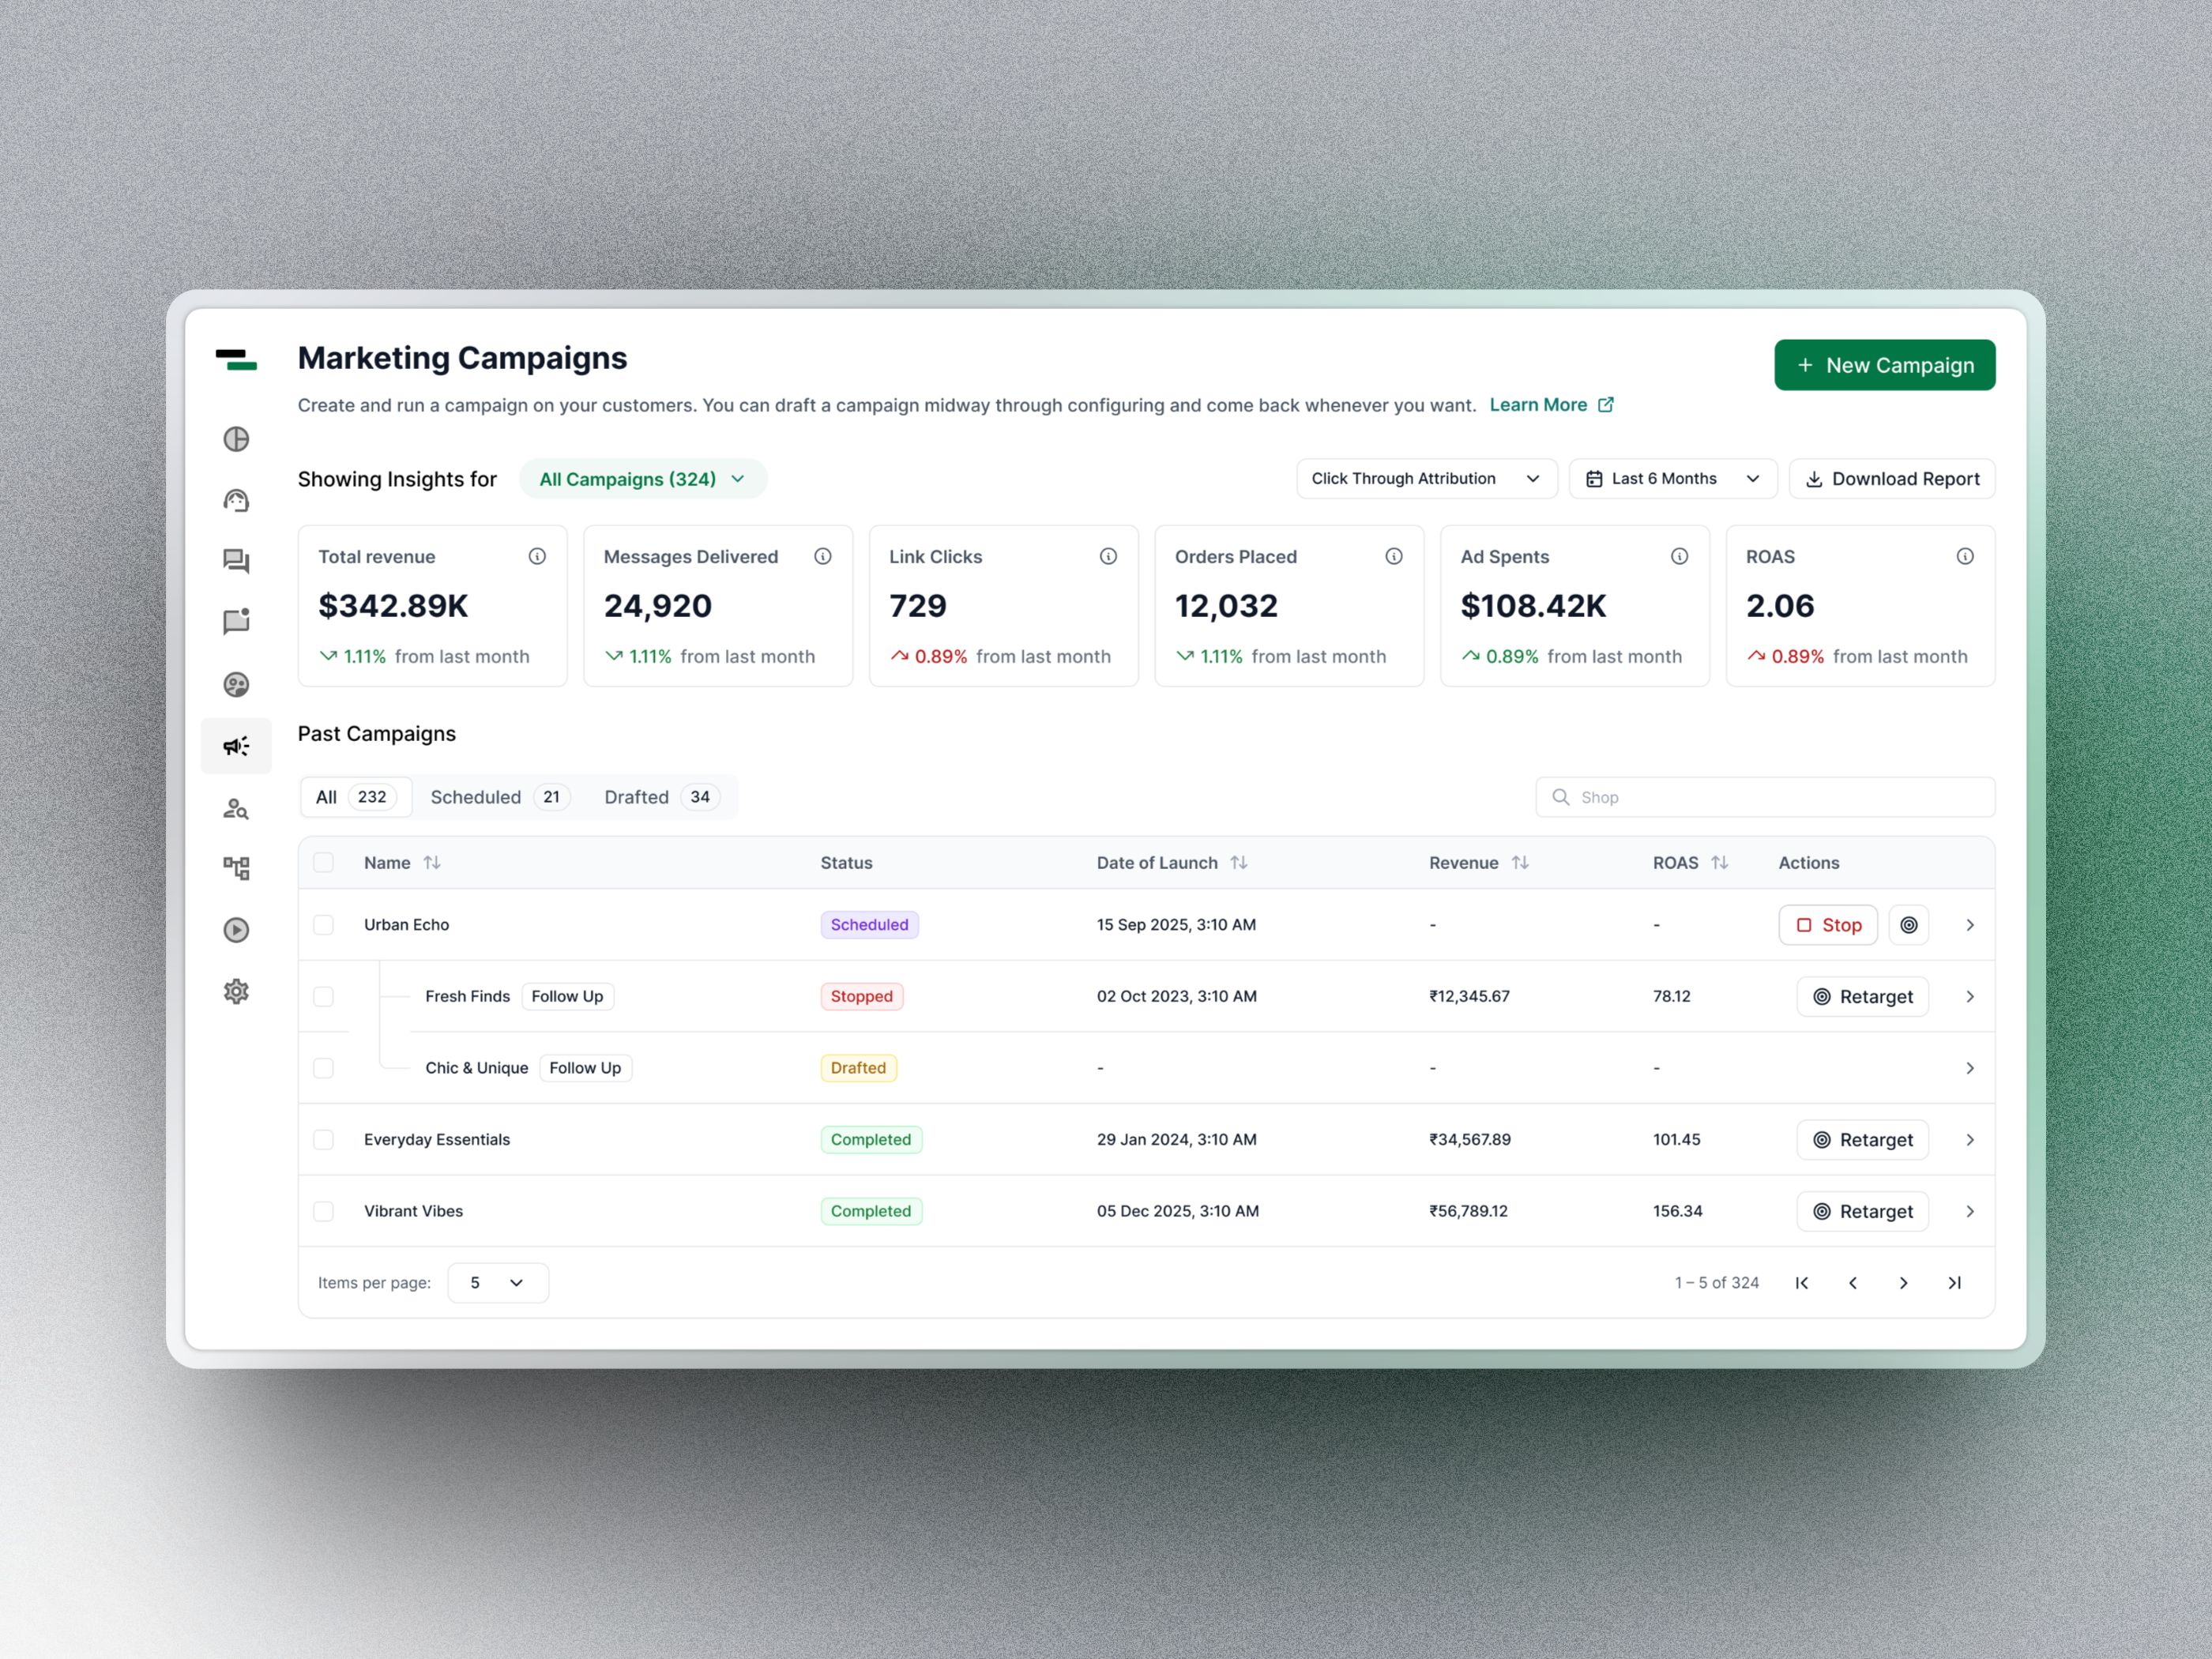Check the checkbox next to Urban Echo

tap(324, 924)
